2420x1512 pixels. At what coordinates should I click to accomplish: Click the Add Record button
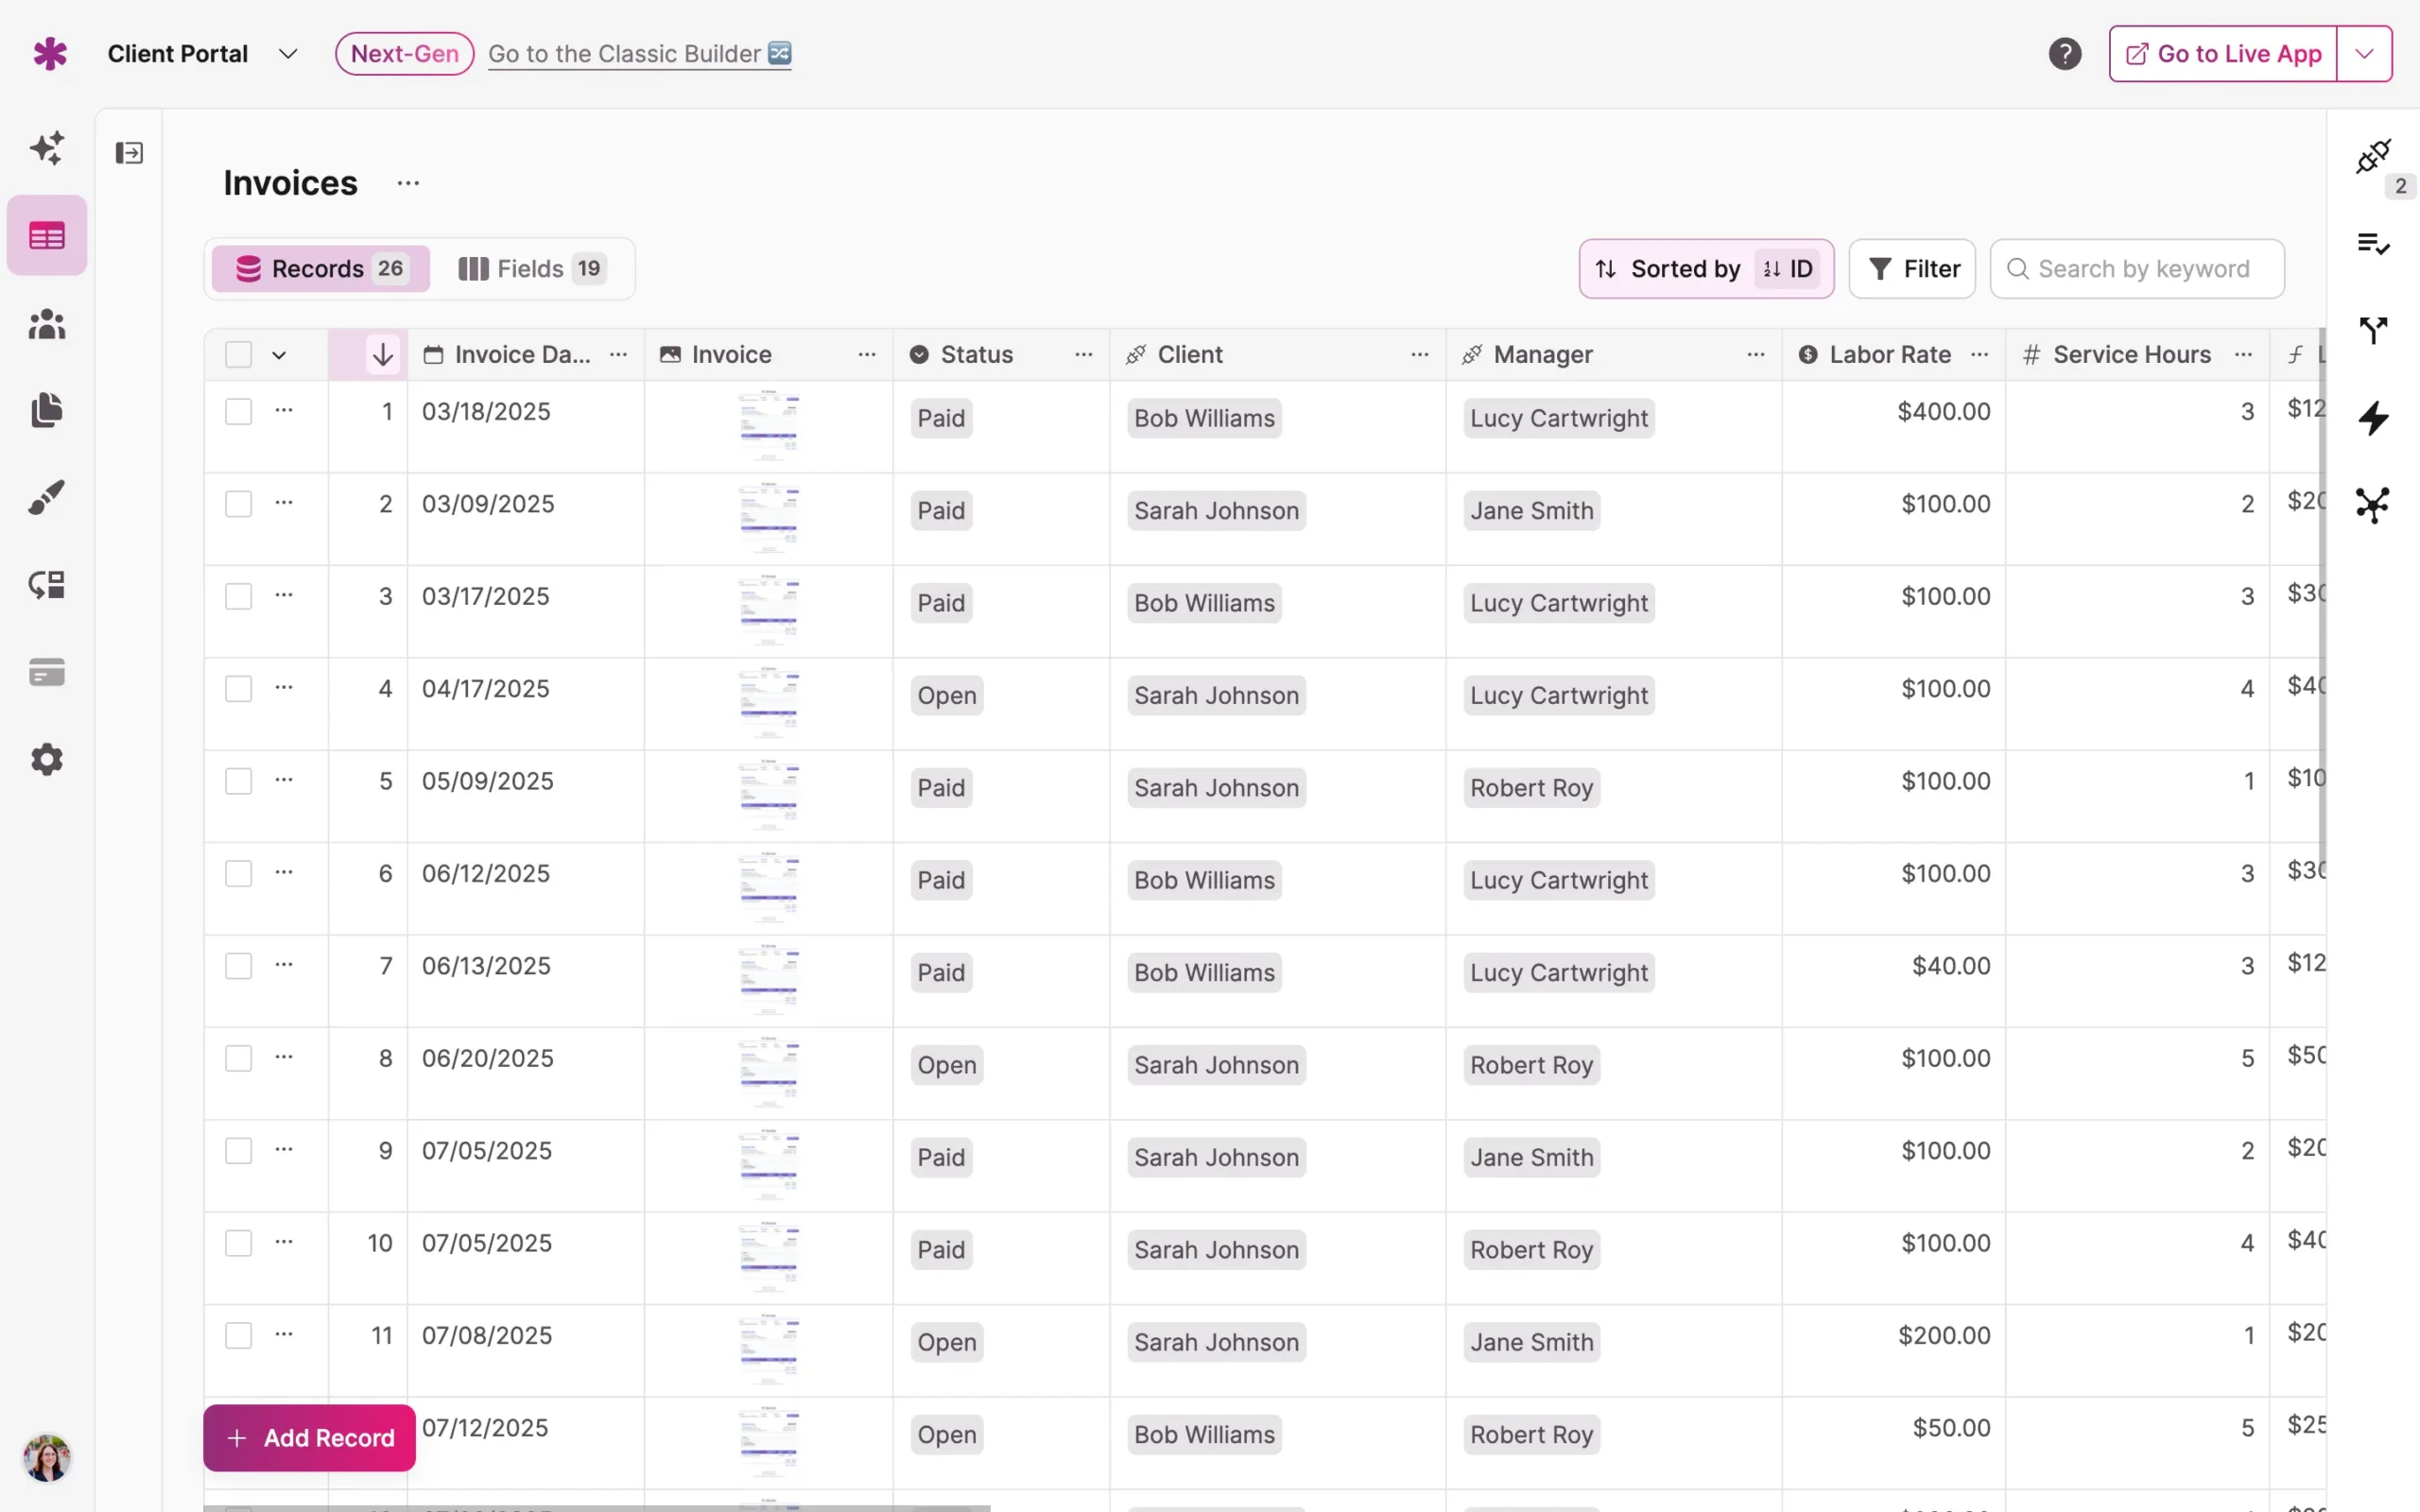coord(308,1437)
